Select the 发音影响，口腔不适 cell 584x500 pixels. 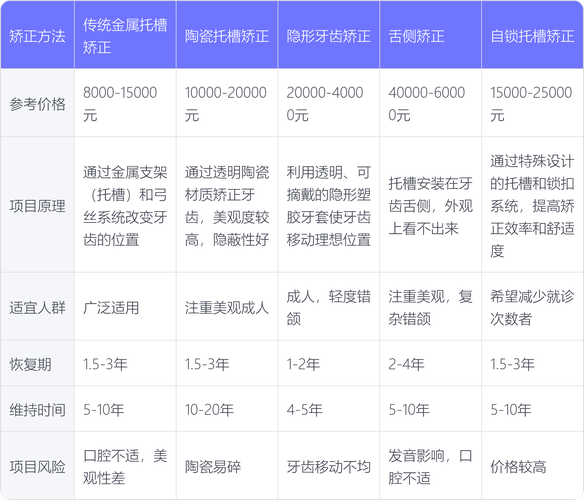pyautogui.click(x=431, y=466)
